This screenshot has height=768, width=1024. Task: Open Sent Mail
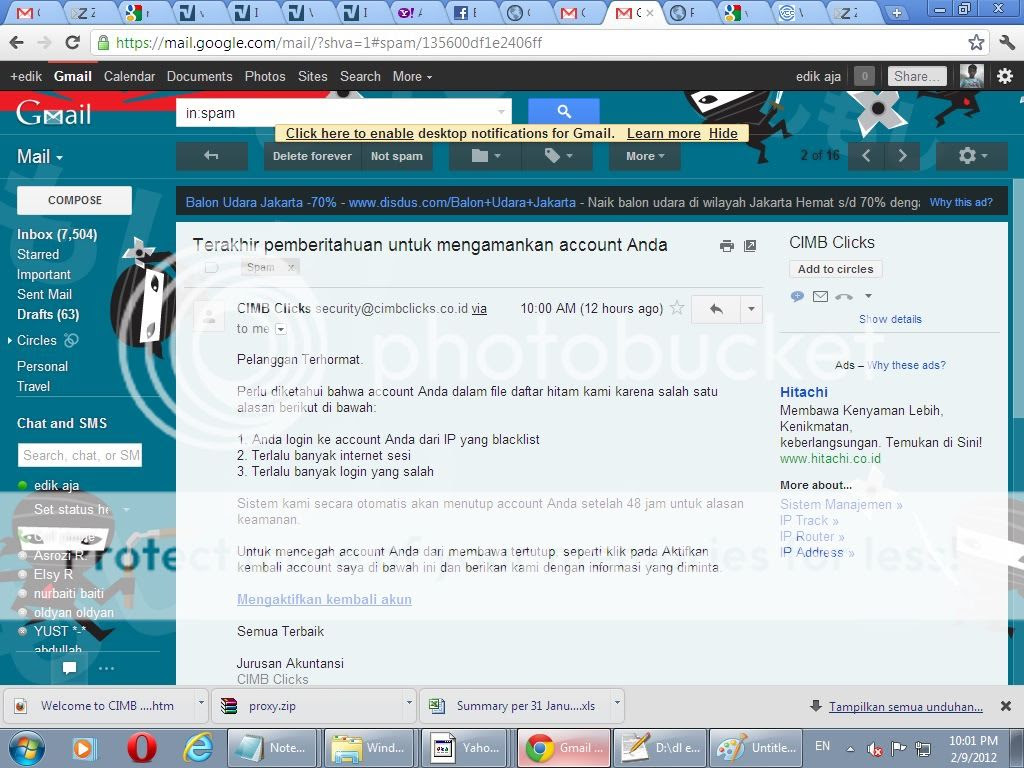pos(44,295)
